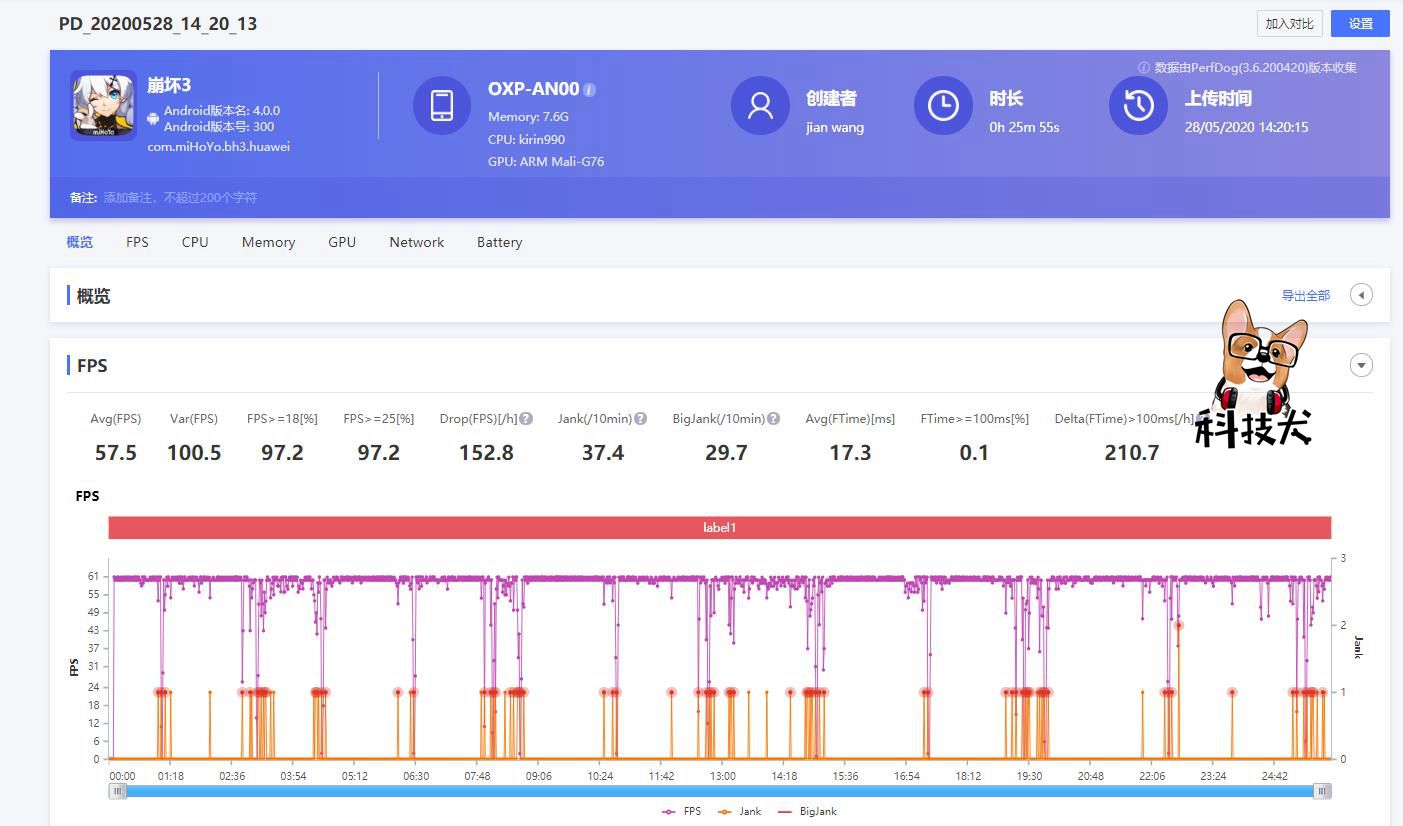Click the upload time history icon
1403x826 pixels.
click(1138, 105)
